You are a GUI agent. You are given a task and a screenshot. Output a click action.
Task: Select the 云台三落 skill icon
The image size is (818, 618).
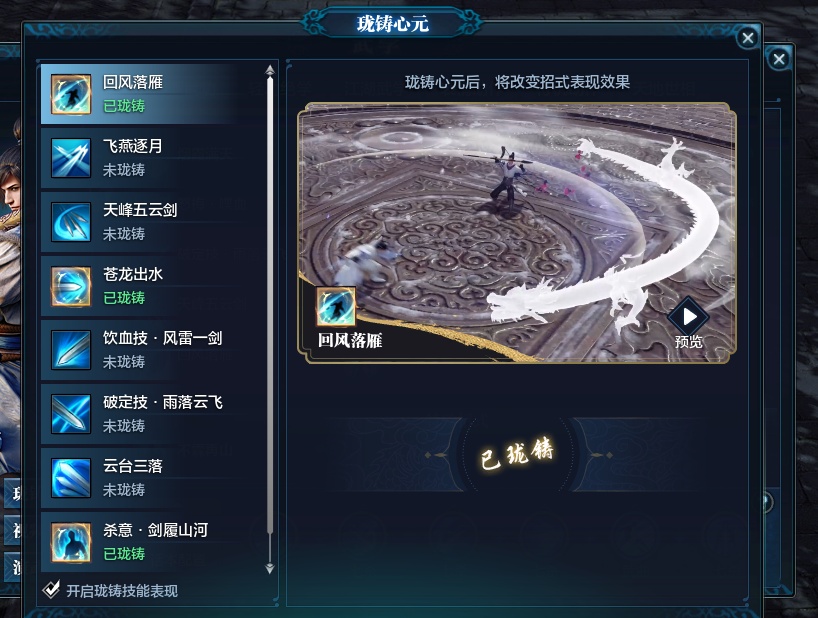(70, 478)
